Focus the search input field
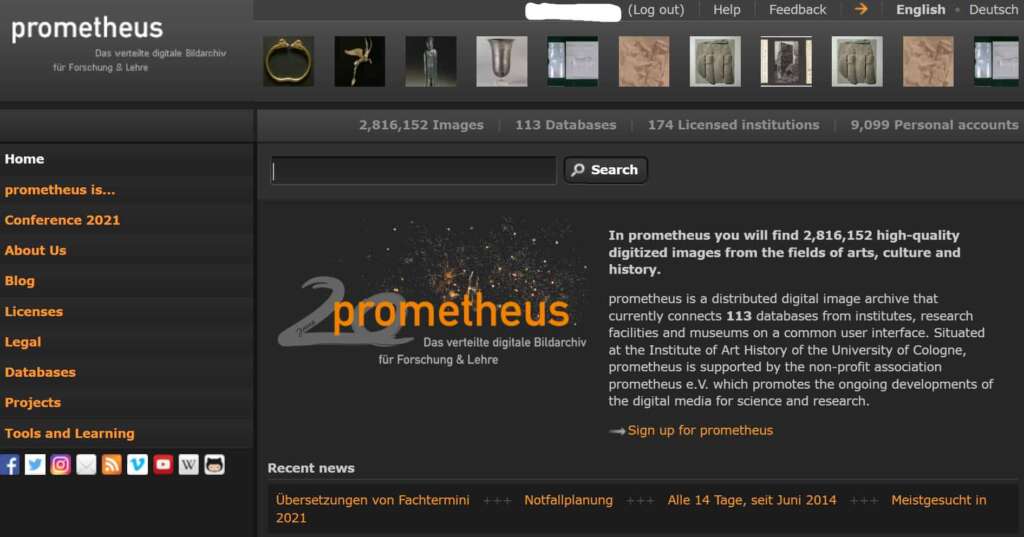 [x=413, y=171]
